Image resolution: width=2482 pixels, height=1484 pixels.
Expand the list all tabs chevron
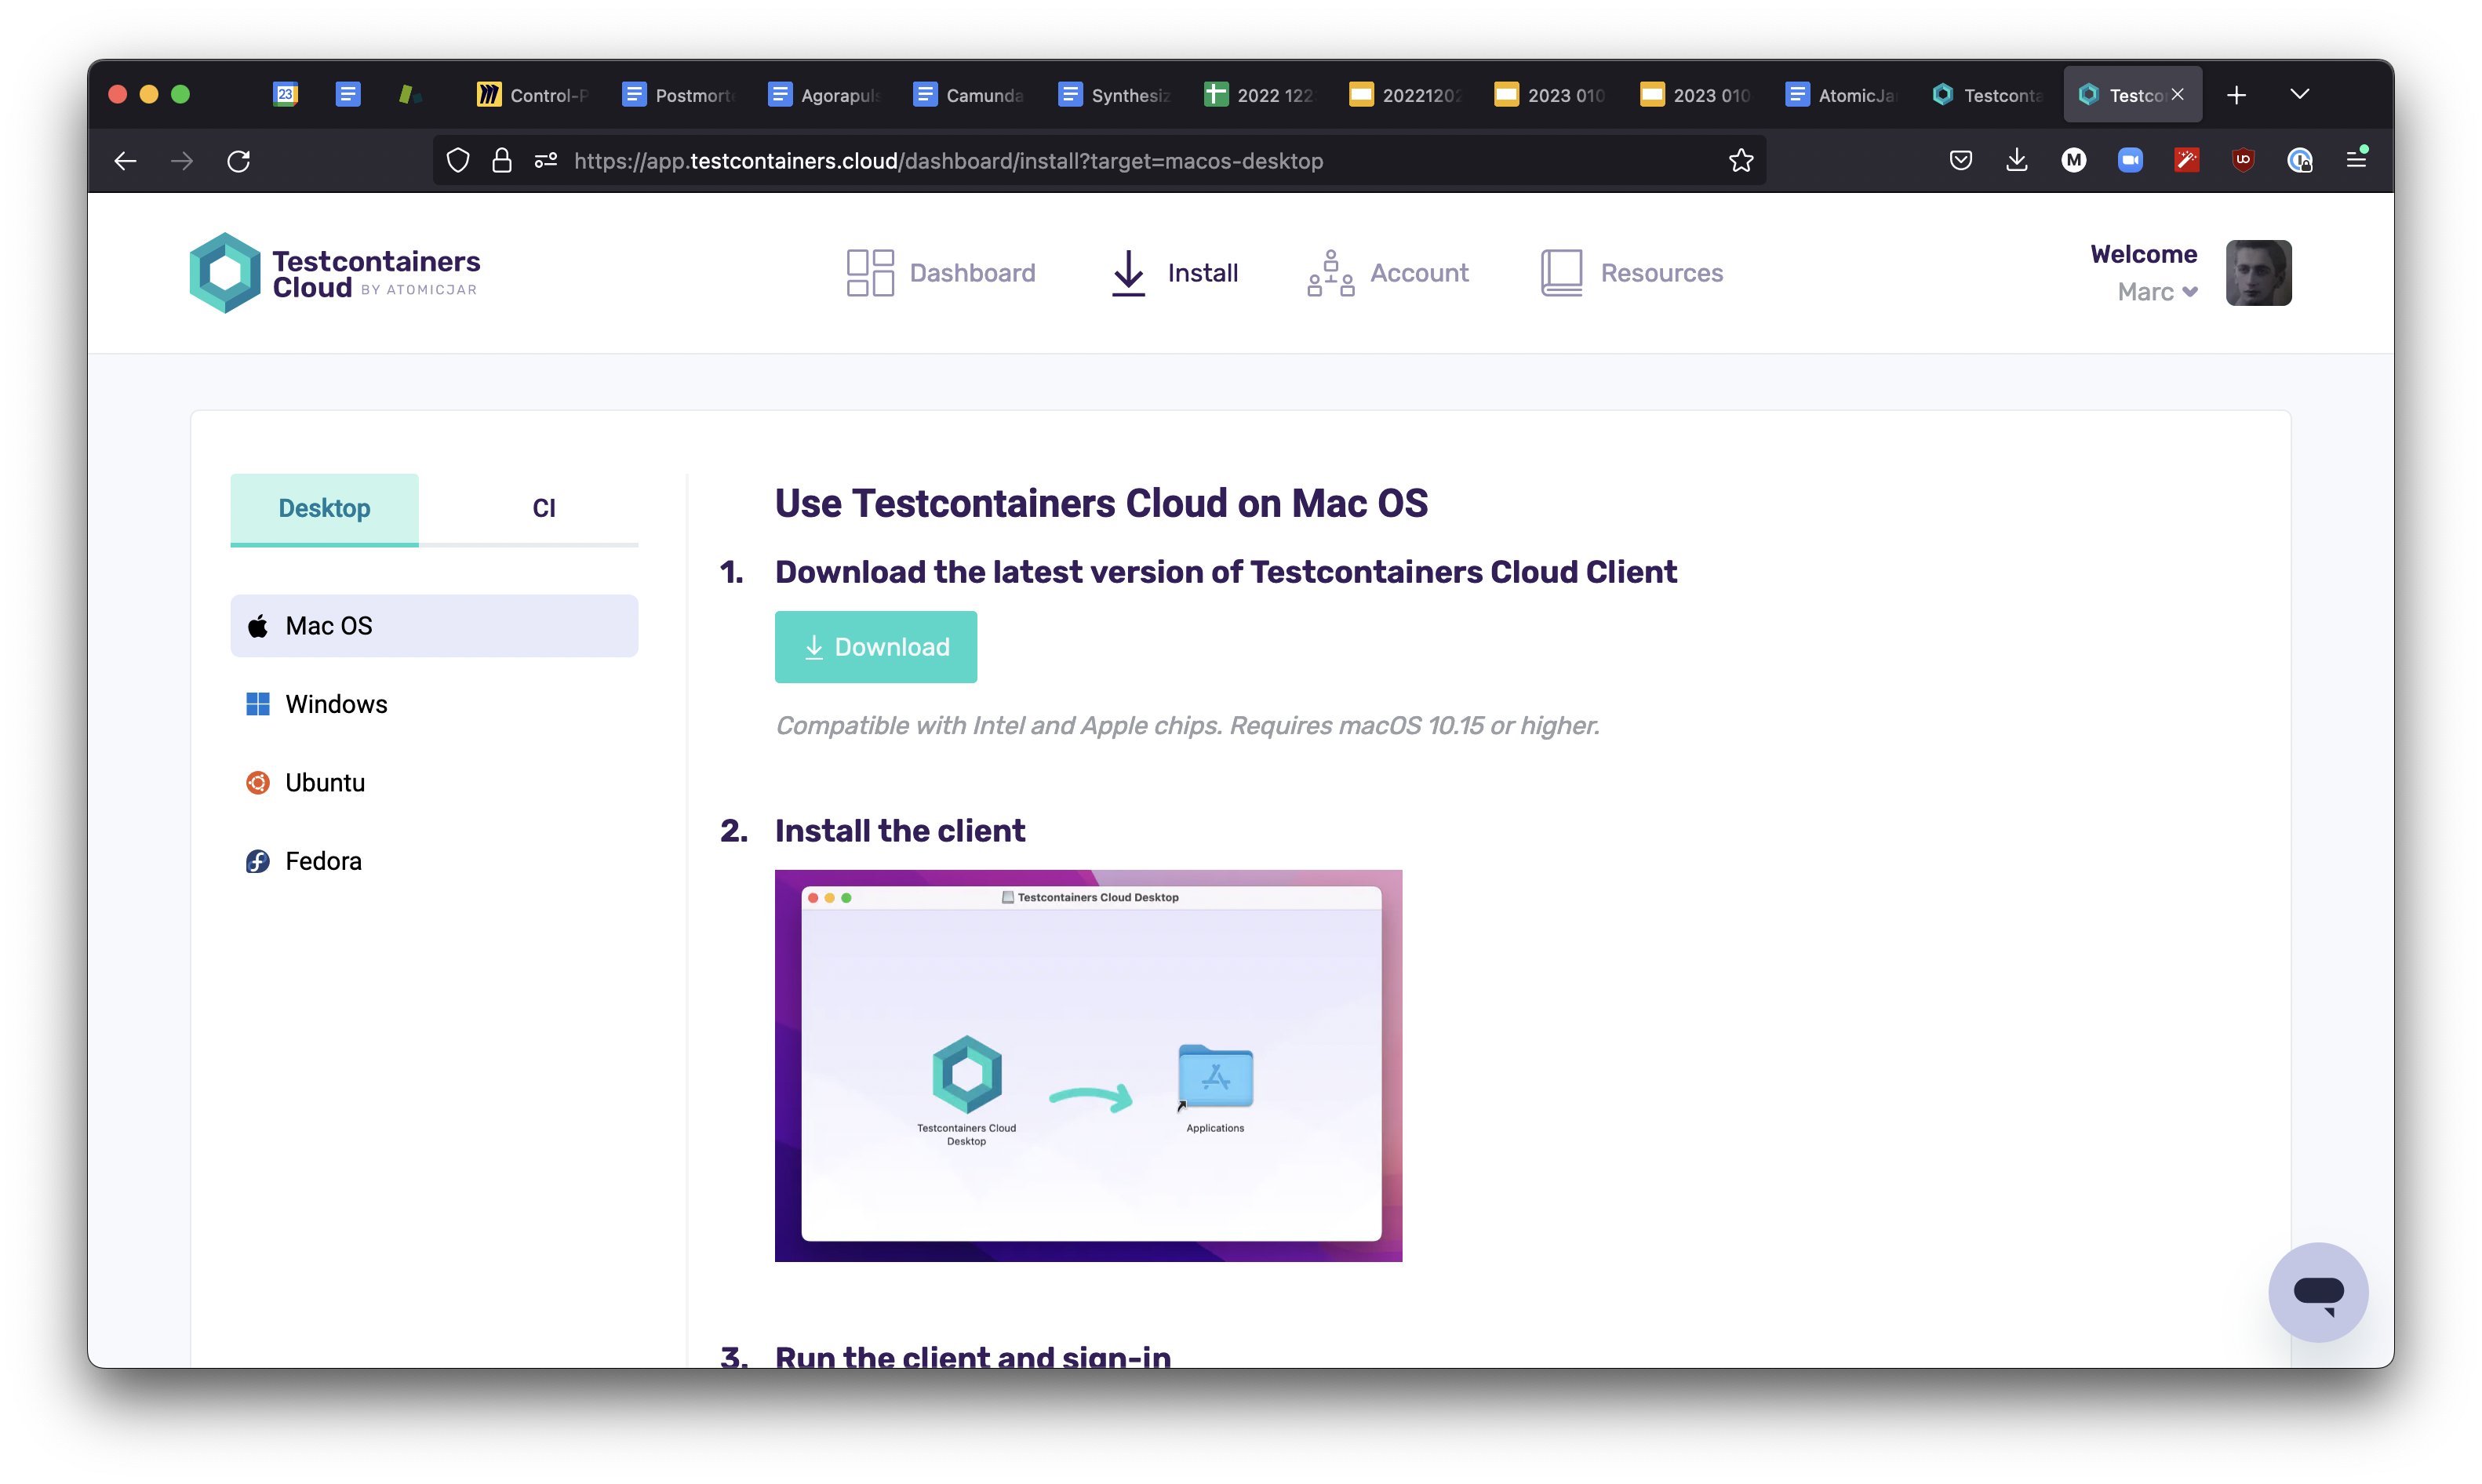click(2300, 94)
